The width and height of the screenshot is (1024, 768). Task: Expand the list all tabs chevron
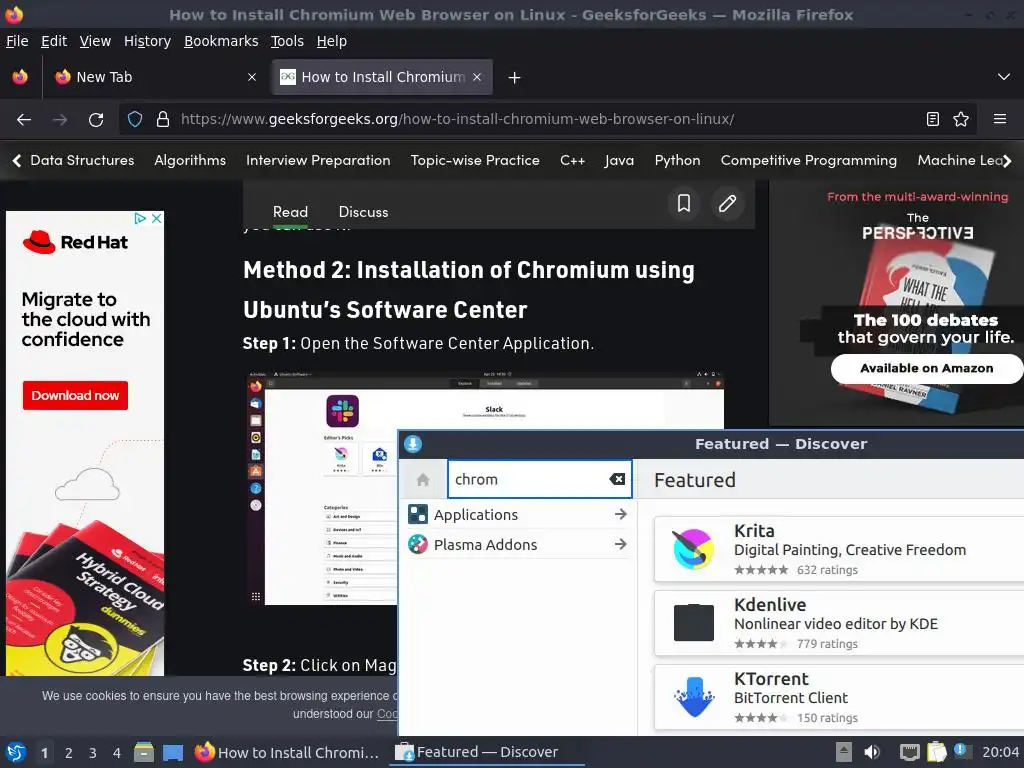pyautogui.click(x=1004, y=77)
